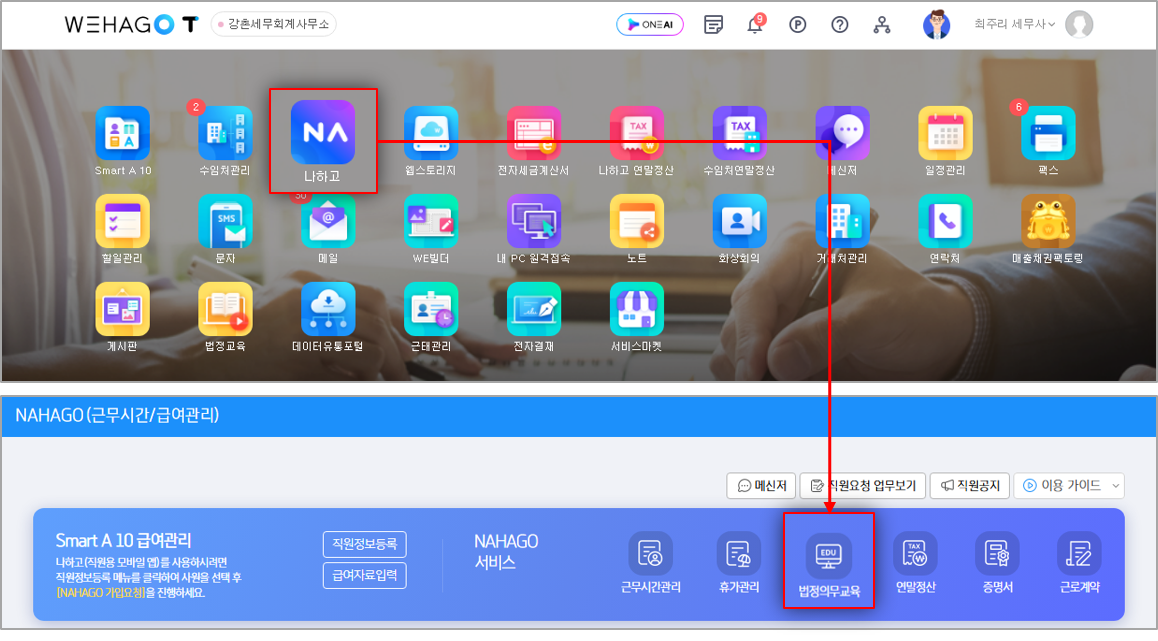Click the ONE AI button
The height and width of the screenshot is (641, 1158).
650,25
